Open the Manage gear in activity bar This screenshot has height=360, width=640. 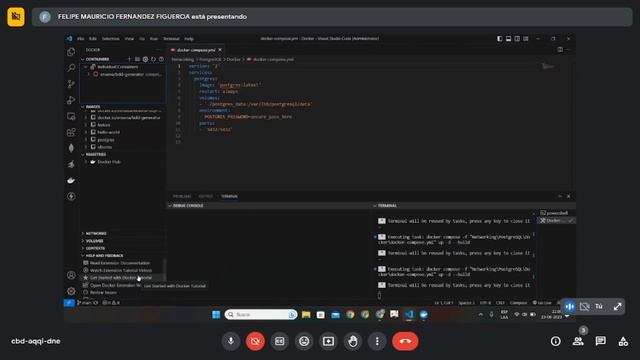[x=71, y=291]
